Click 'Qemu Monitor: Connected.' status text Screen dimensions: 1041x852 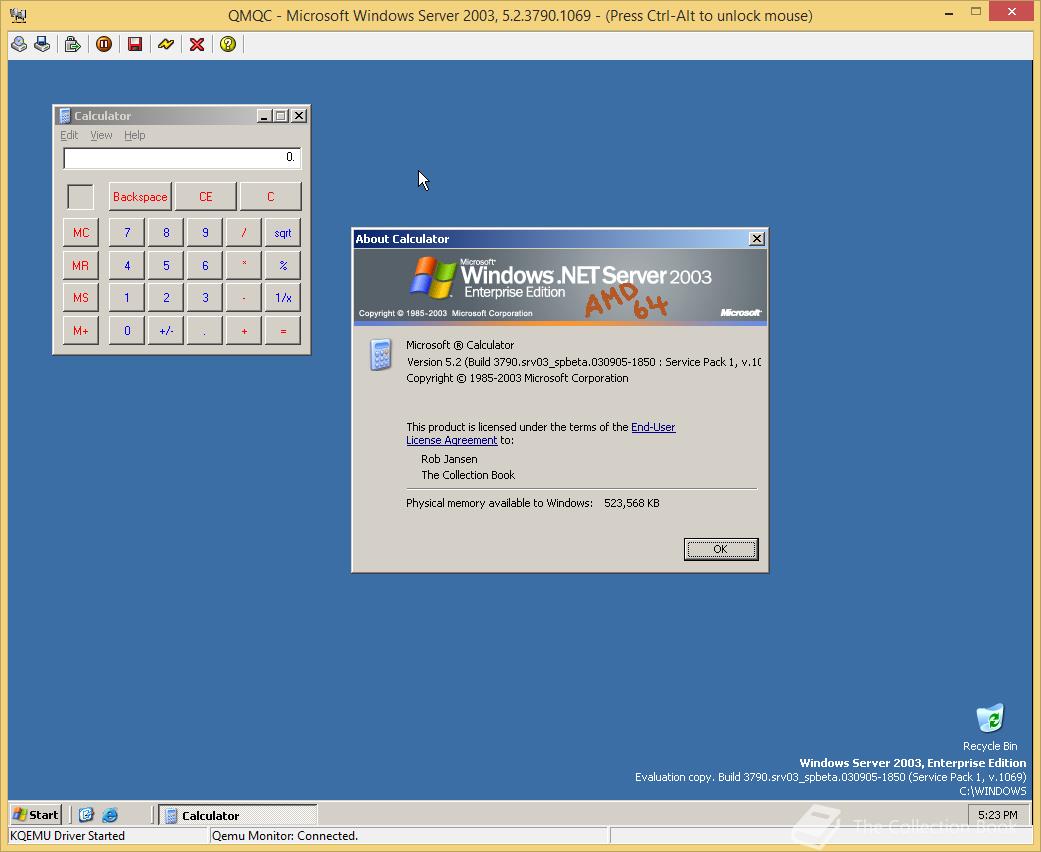pos(285,835)
